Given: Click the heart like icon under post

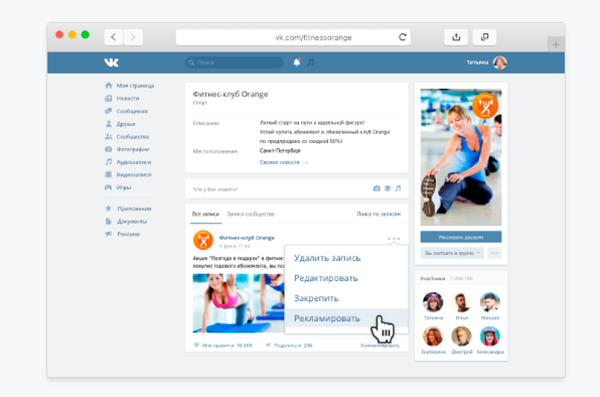Looking at the screenshot, I should click(196, 345).
